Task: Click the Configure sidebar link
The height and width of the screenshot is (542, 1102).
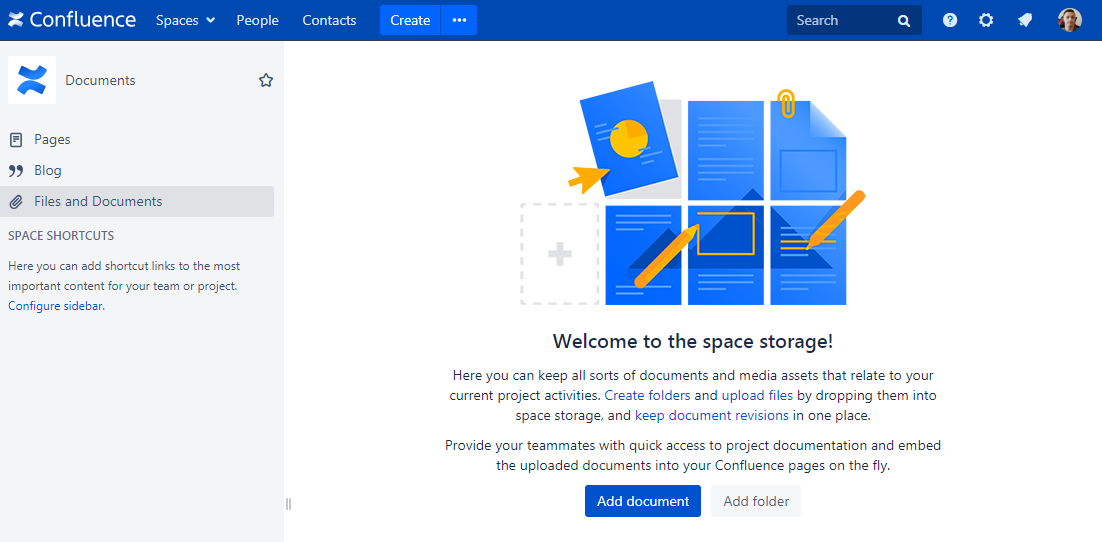Action: click(55, 306)
